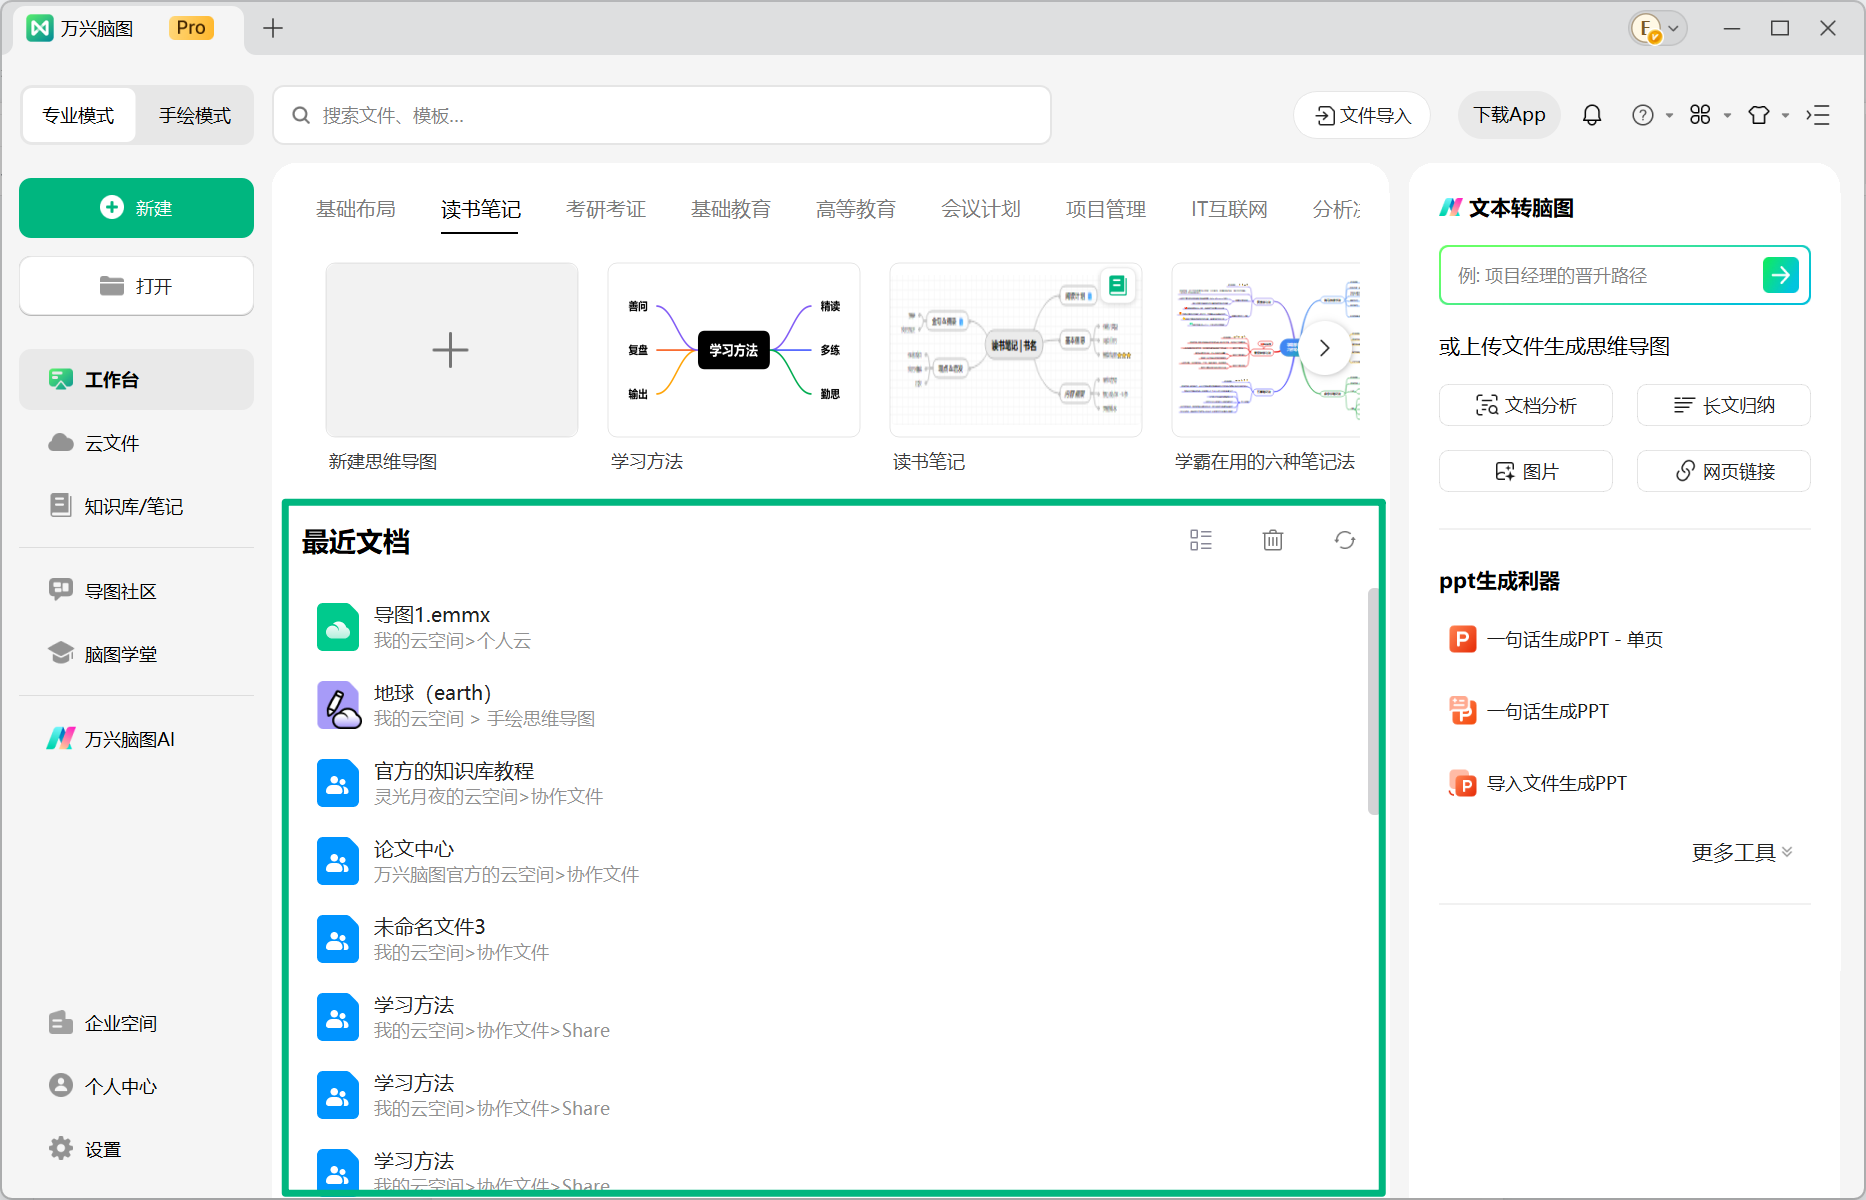
Task: Click the text-to-mindmap example input field
Action: 1600,275
